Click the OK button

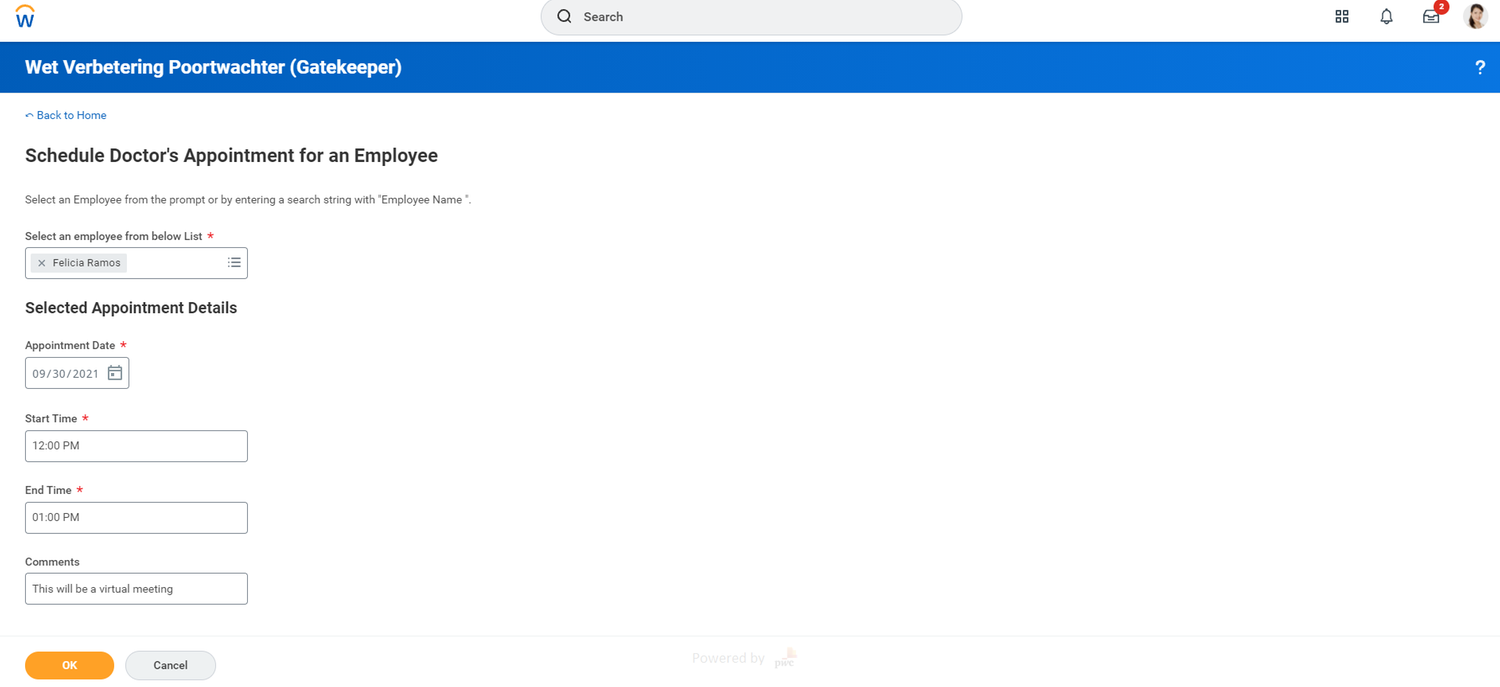click(69, 664)
